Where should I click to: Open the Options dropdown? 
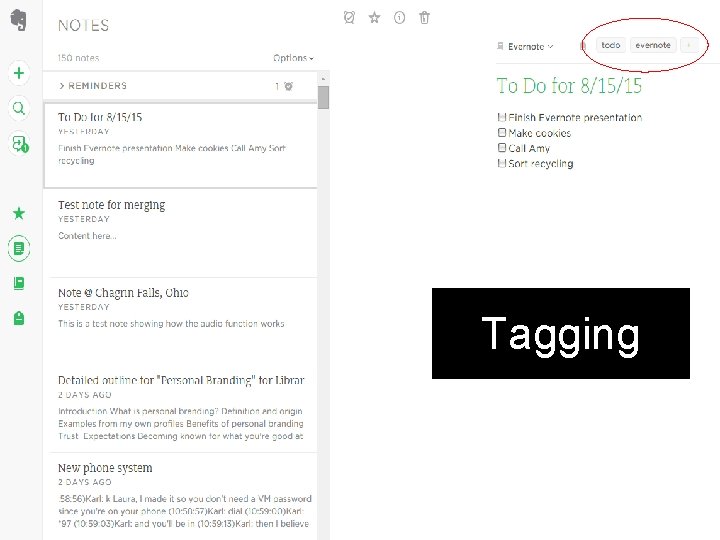coord(293,58)
